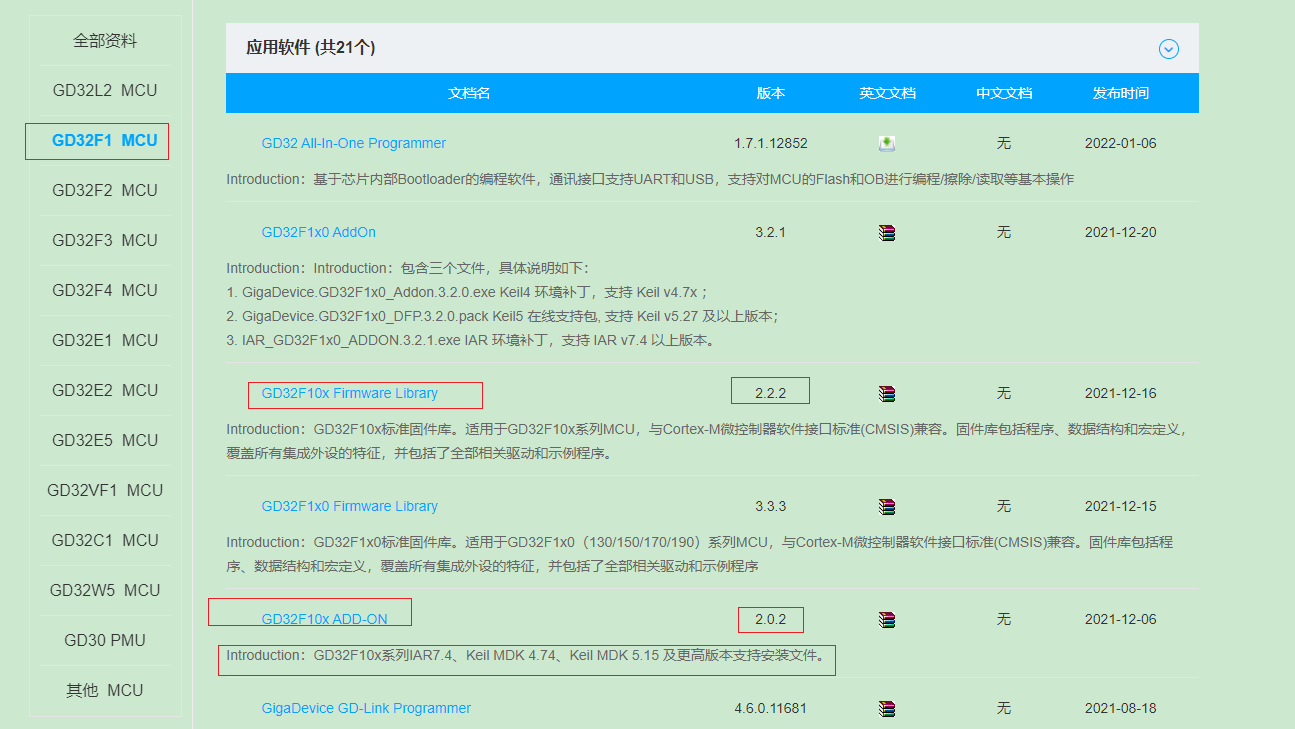Open the GD32 All-In-One Programmer link
Image resolution: width=1295 pixels, height=729 pixels.
point(354,143)
